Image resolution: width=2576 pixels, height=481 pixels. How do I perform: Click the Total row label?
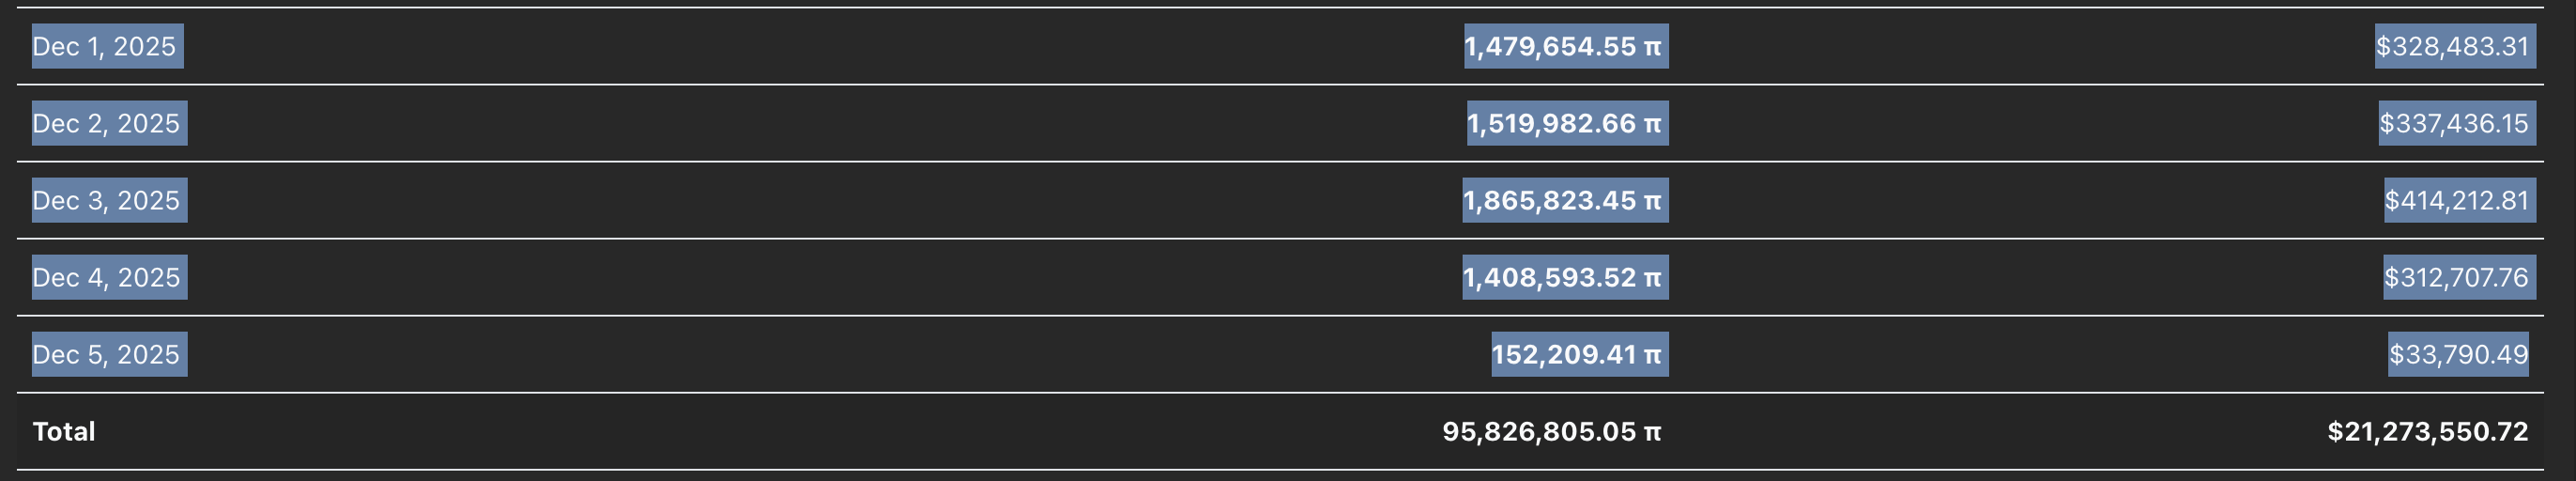tap(64, 432)
